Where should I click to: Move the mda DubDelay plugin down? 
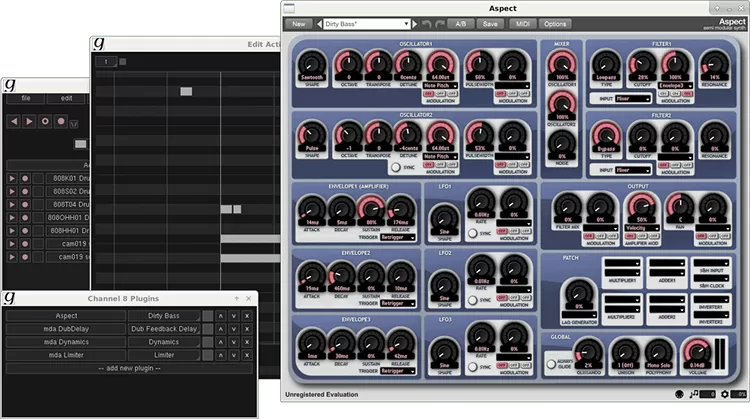coord(234,329)
